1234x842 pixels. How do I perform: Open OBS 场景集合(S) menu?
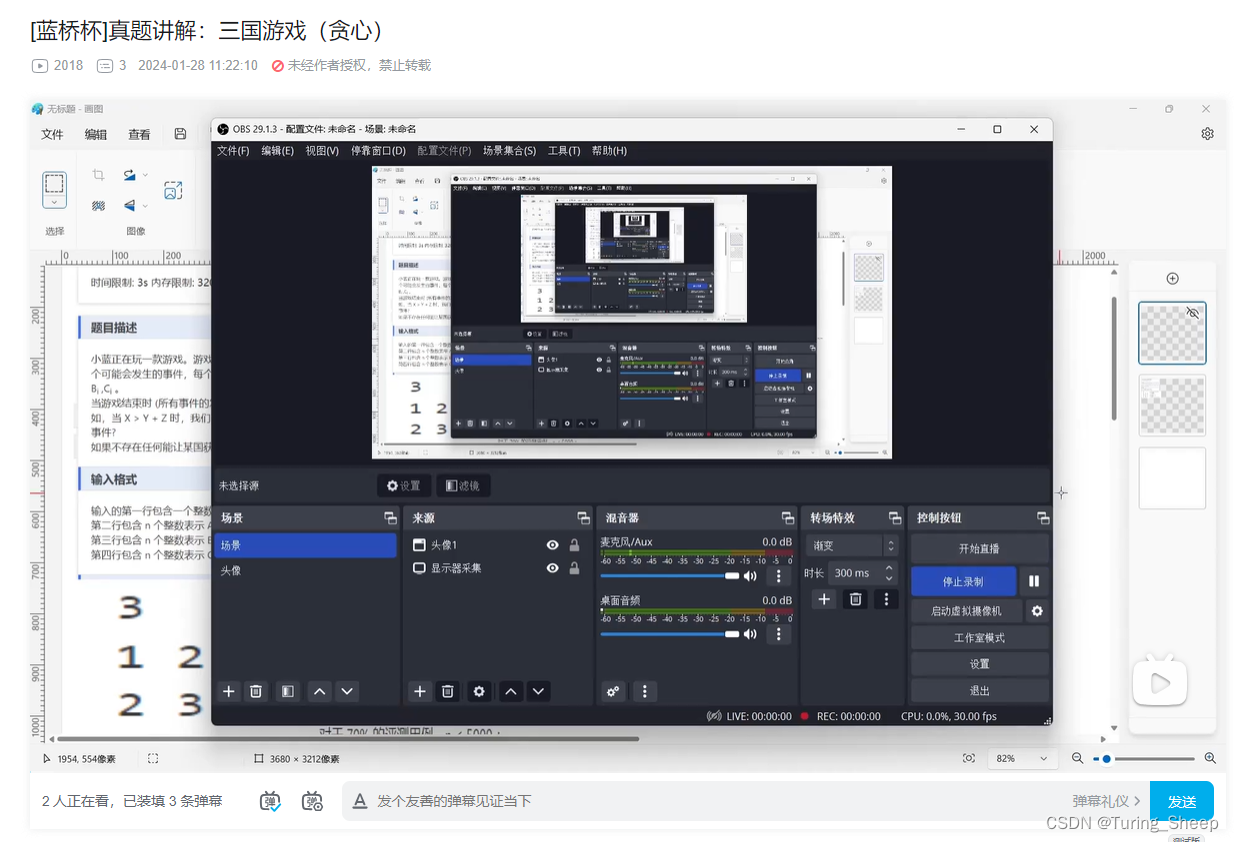coord(511,151)
